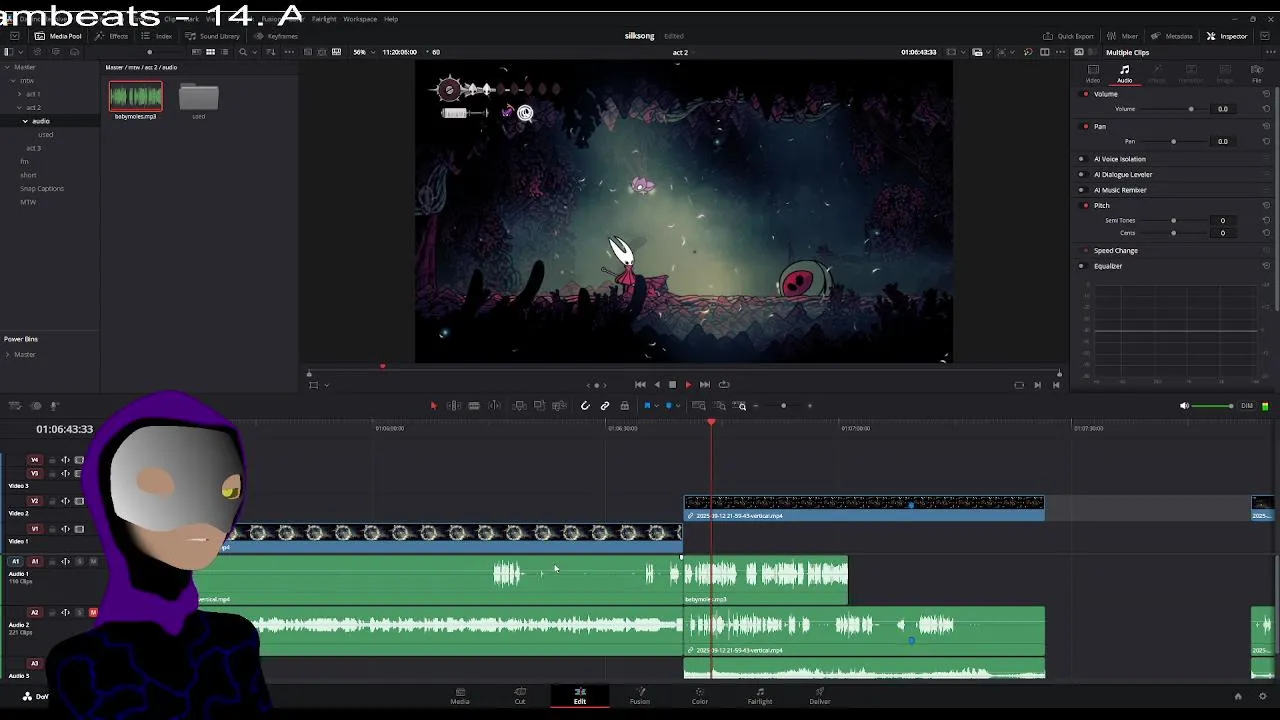Expand the act 1 bin
The image size is (1280, 720).
[x=19, y=94]
